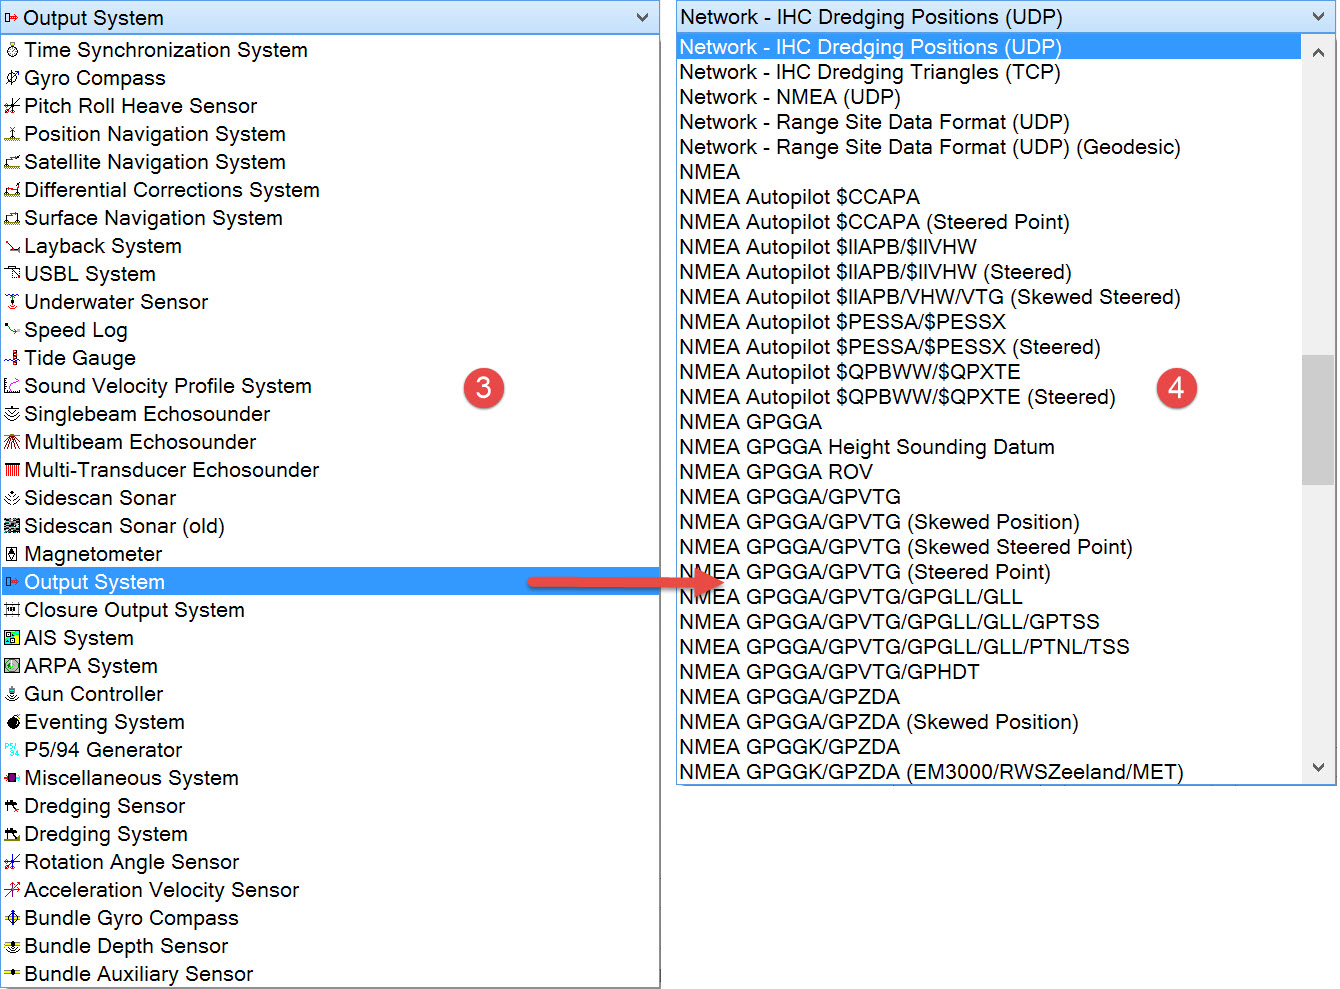Click the Singlebeam Echosounder icon
This screenshot has width=1340, height=989.
tap(12, 414)
